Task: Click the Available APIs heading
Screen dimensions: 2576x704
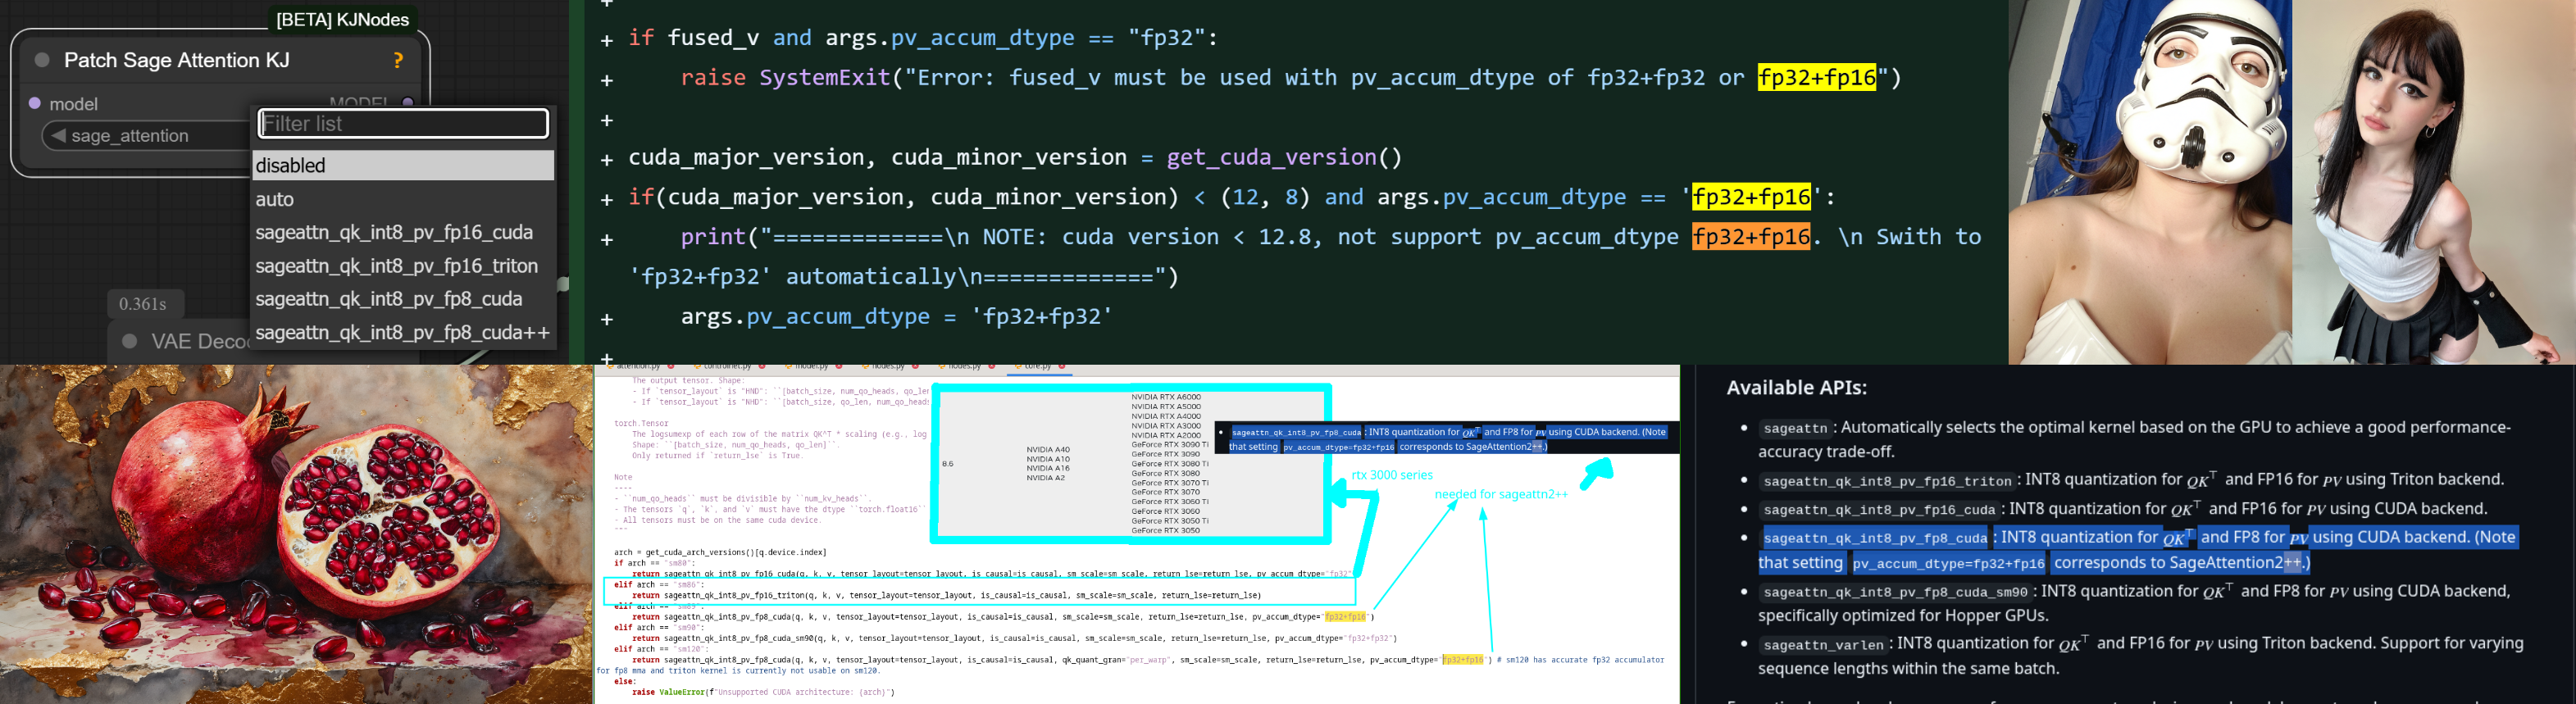Action: pos(1796,388)
